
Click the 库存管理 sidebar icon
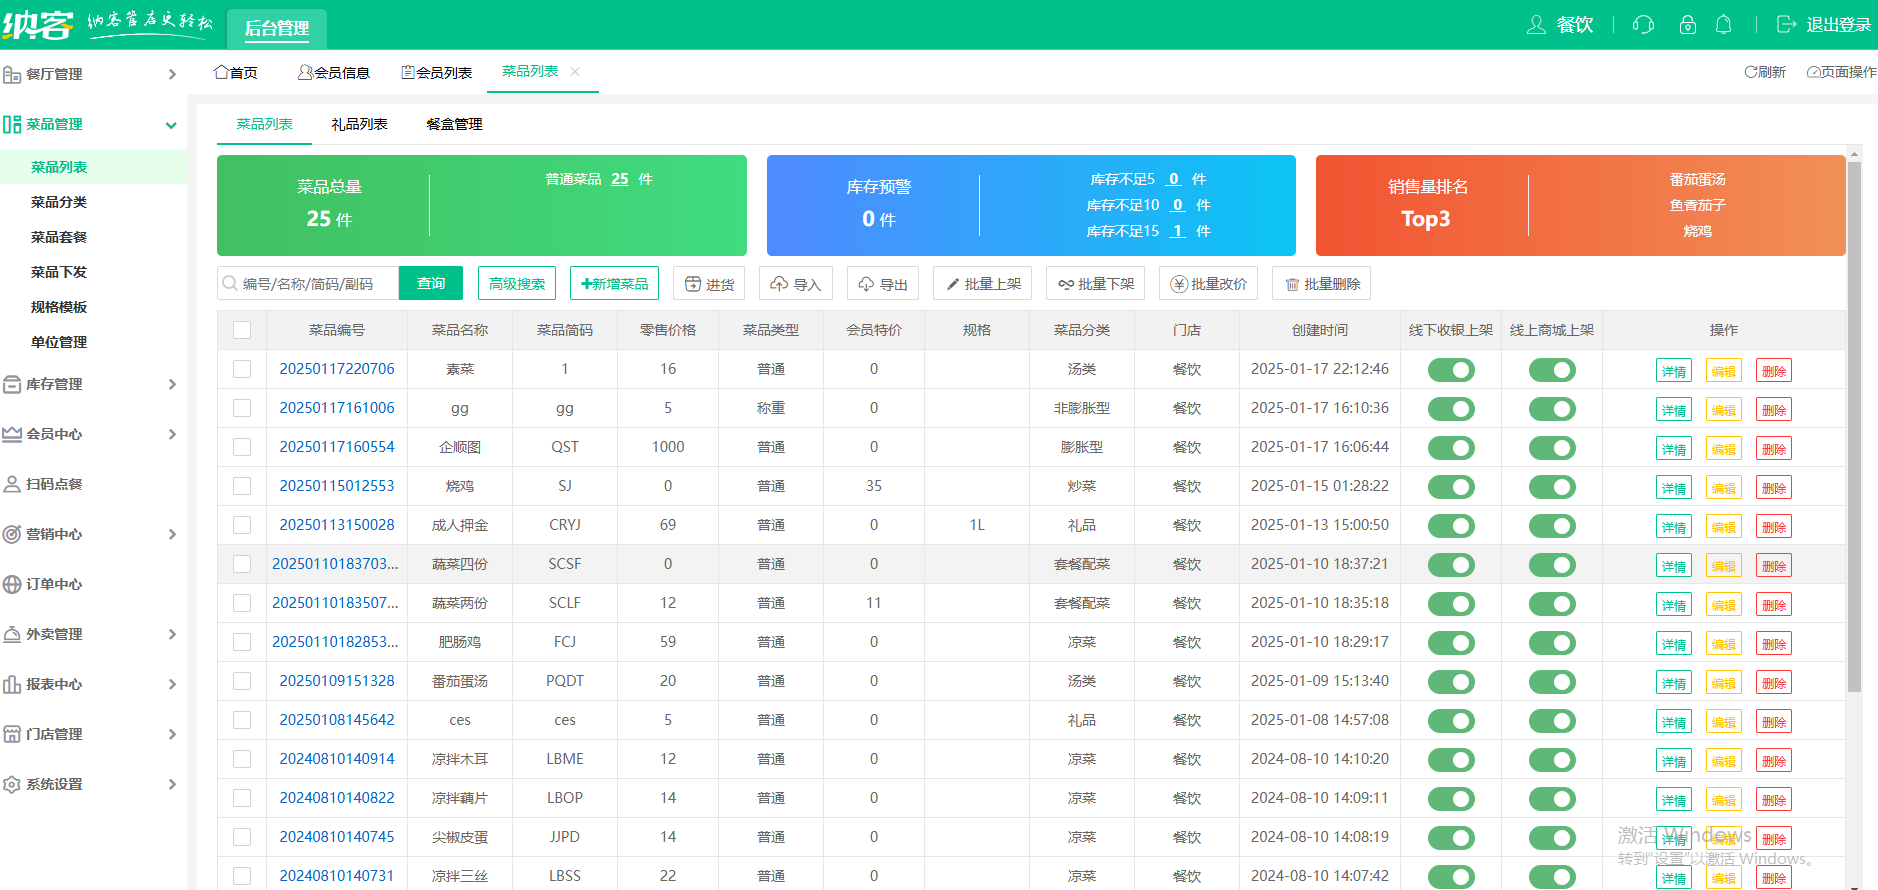(12, 384)
